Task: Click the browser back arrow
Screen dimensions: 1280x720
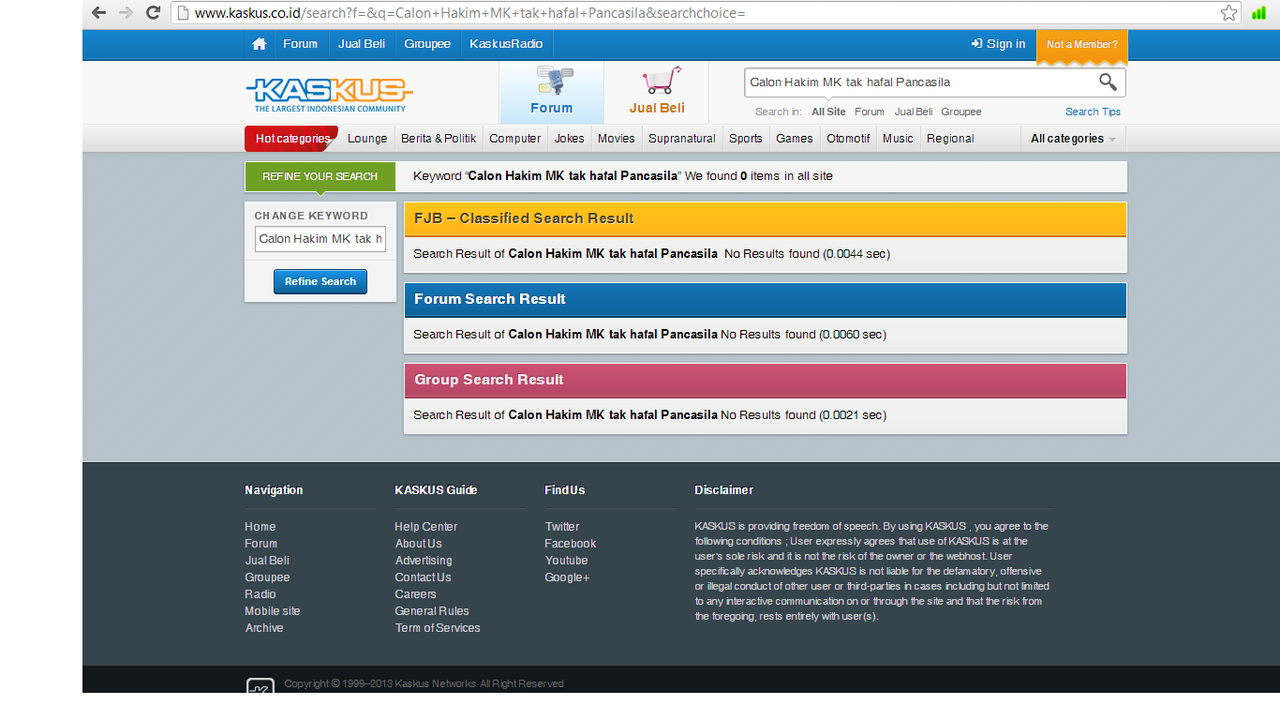Action: tap(98, 13)
